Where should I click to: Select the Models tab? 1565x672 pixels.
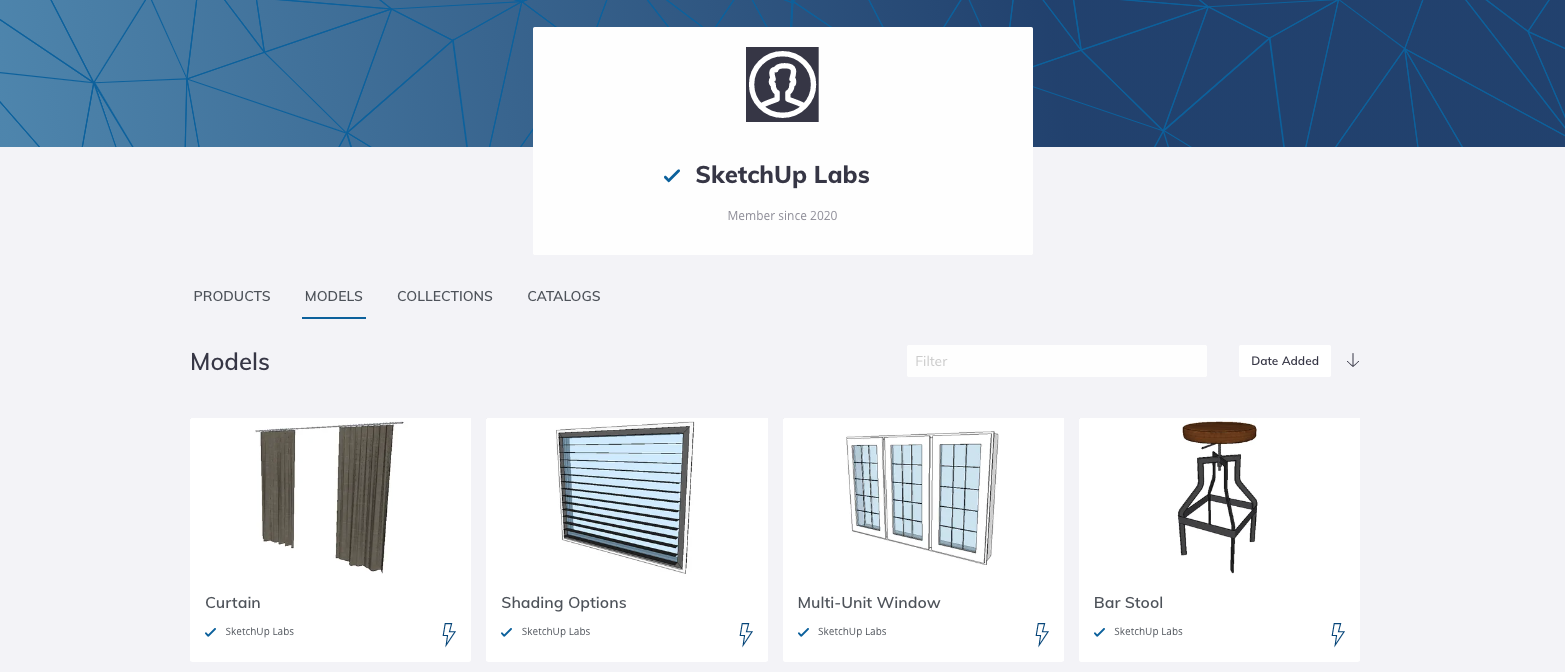point(334,296)
